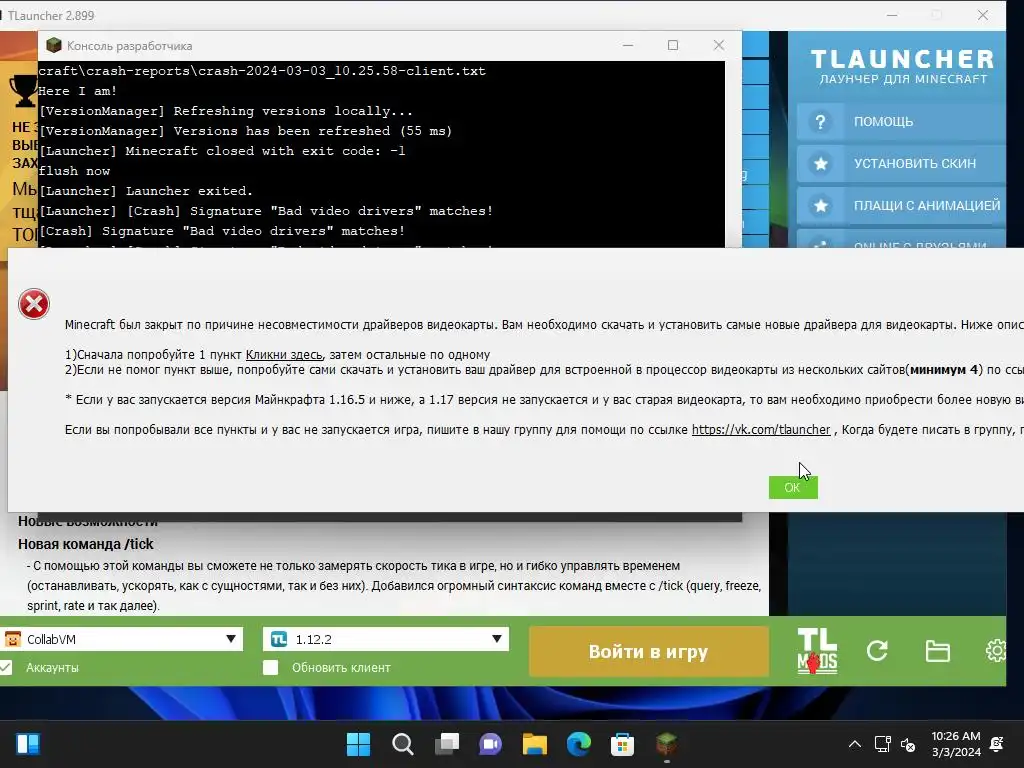Viewport: 1024px width, 768px height.
Task: Open the notification bell icon
Action: [997, 744]
